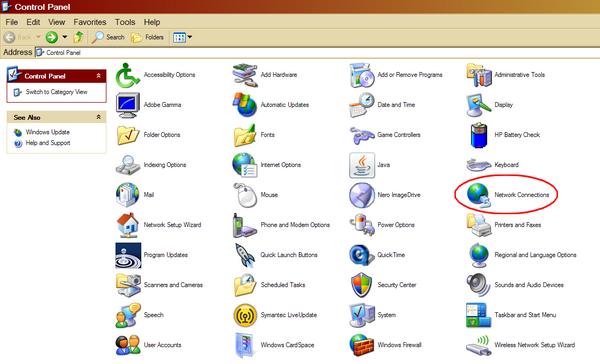600x364 pixels.
Task: Open the QuickTime icon
Action: (x=362, y=255)
